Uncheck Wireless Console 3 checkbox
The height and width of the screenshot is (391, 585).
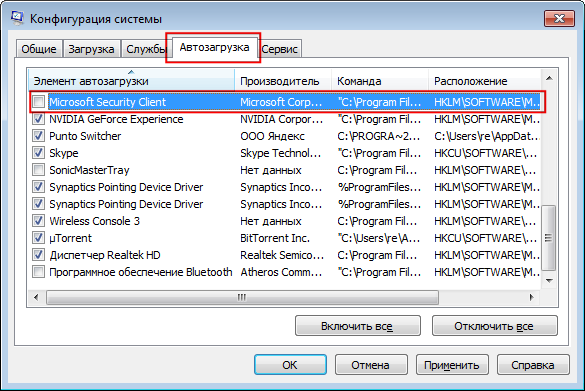[38, 221]
